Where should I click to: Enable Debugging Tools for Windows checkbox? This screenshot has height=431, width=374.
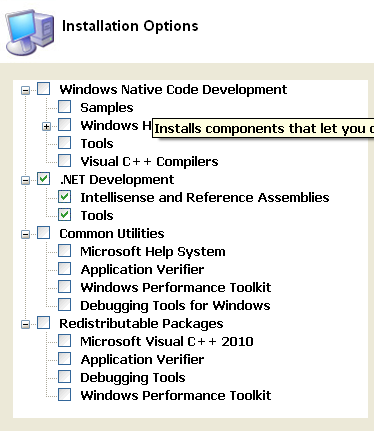click(64, 305)
